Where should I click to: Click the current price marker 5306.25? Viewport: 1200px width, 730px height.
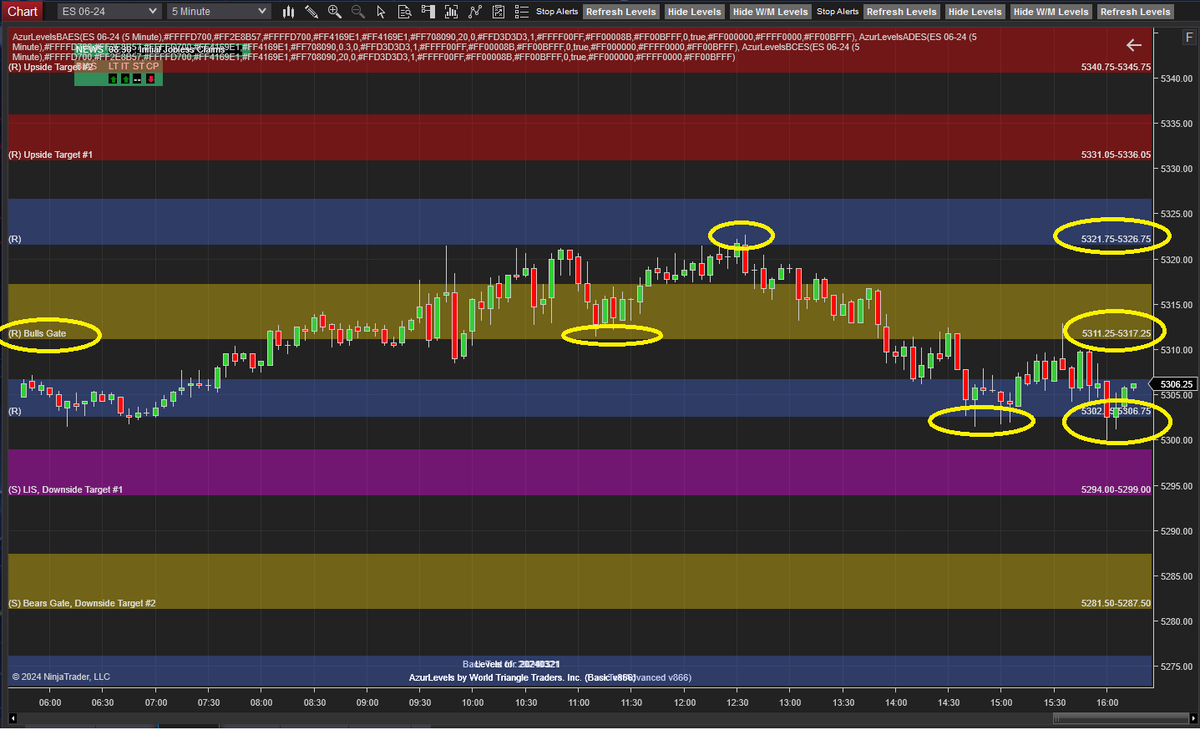pos(1172,384)
